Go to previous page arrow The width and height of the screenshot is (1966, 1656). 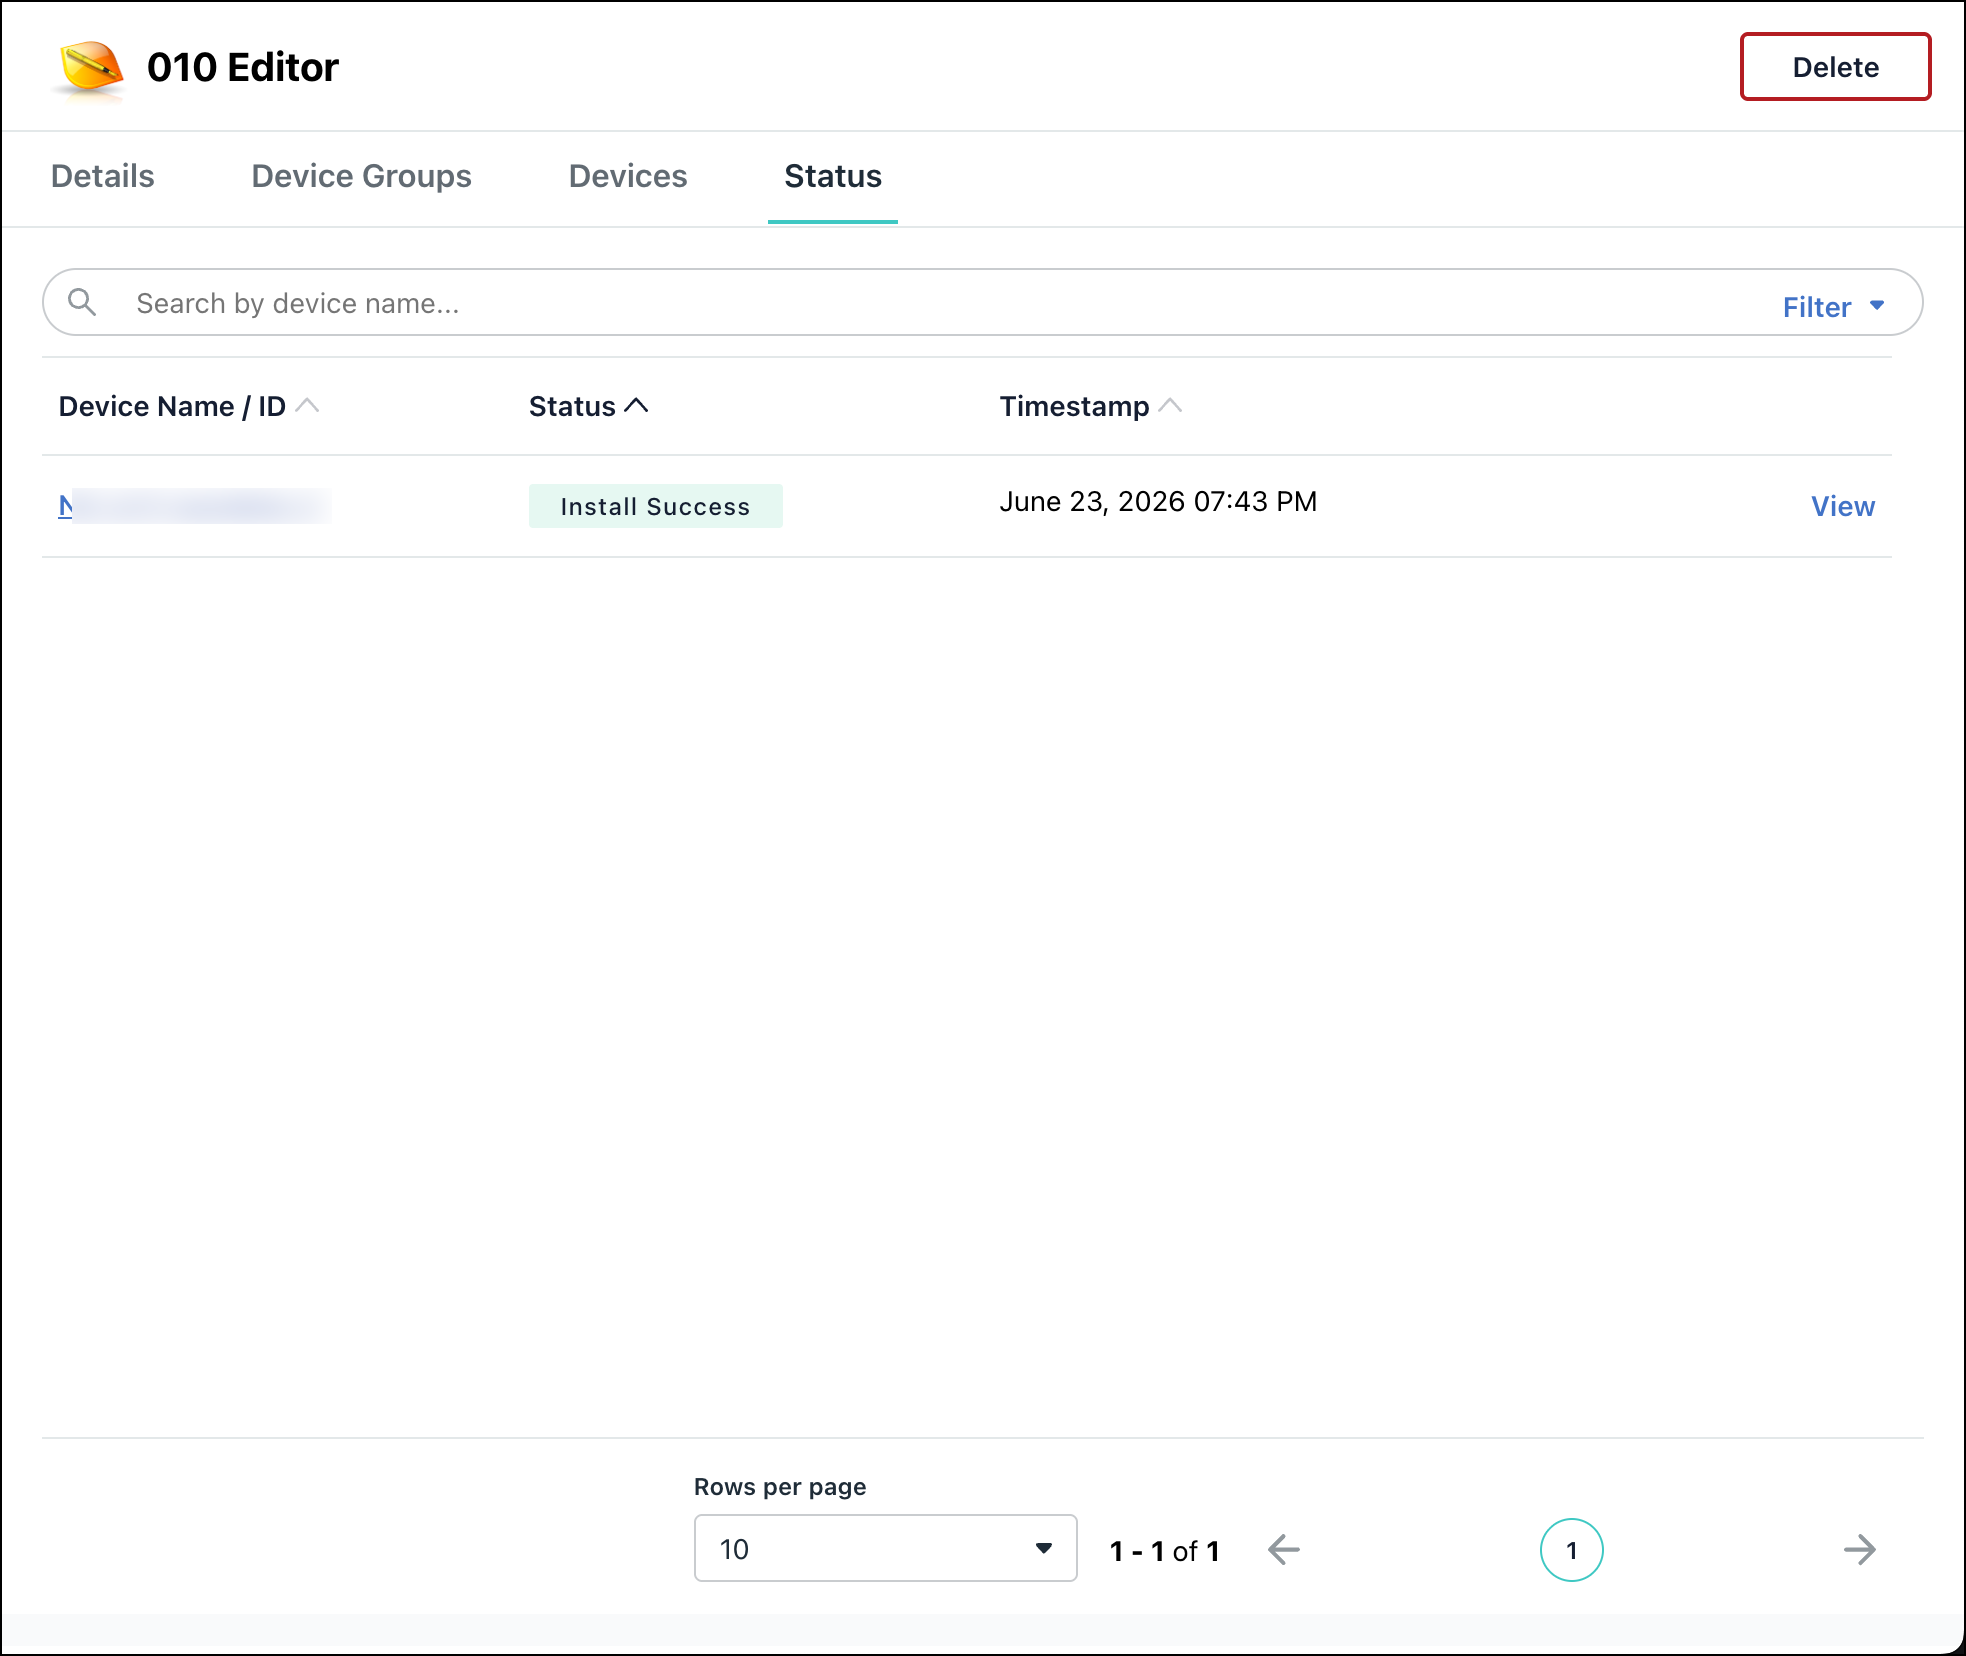click(x=1284, y=1550)
